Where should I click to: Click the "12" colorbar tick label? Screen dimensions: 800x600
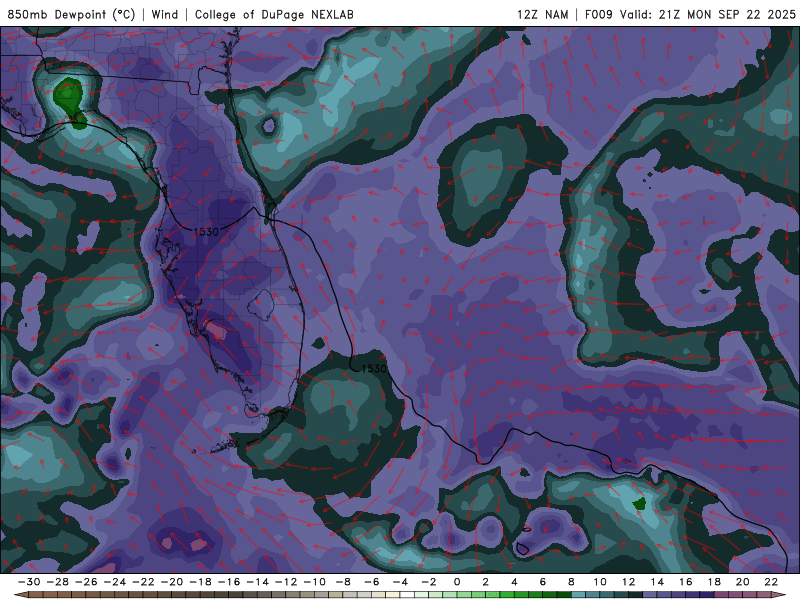coord(629,582)
